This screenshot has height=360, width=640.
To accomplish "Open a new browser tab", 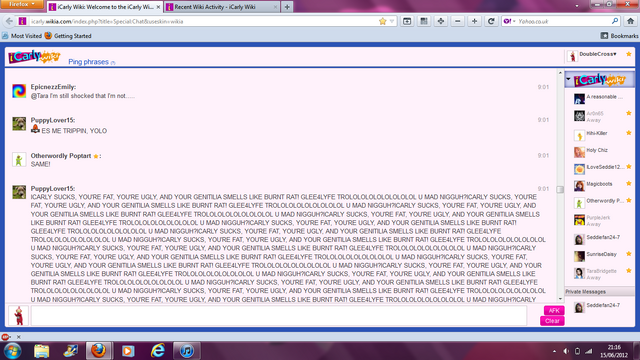I will (x=287, y=7).
